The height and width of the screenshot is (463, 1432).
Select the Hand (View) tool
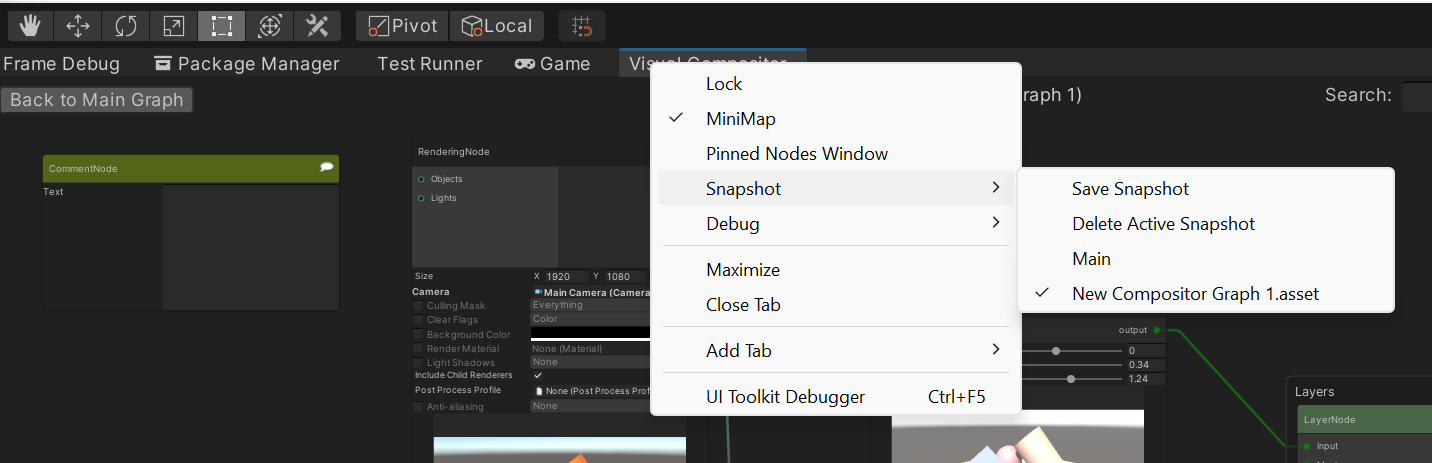30,26
